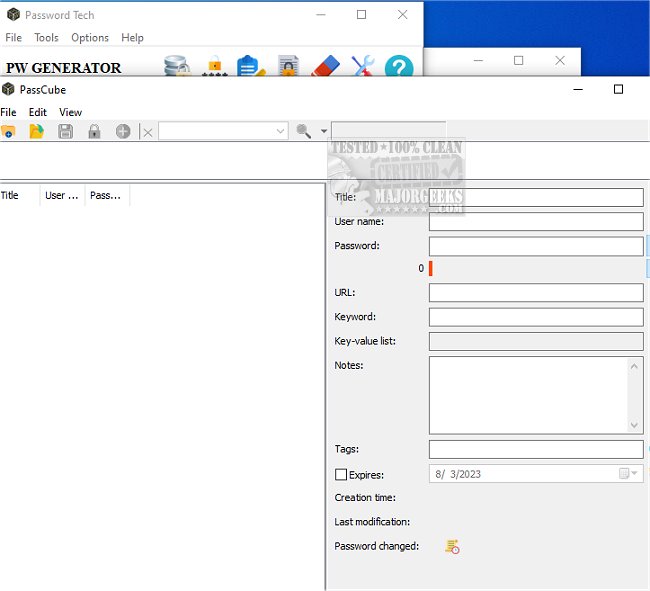Image resolution: width=650 pixels, height=591 pixels.
Task: Click the Open database folder icon
Action: (x=37, y=131)
